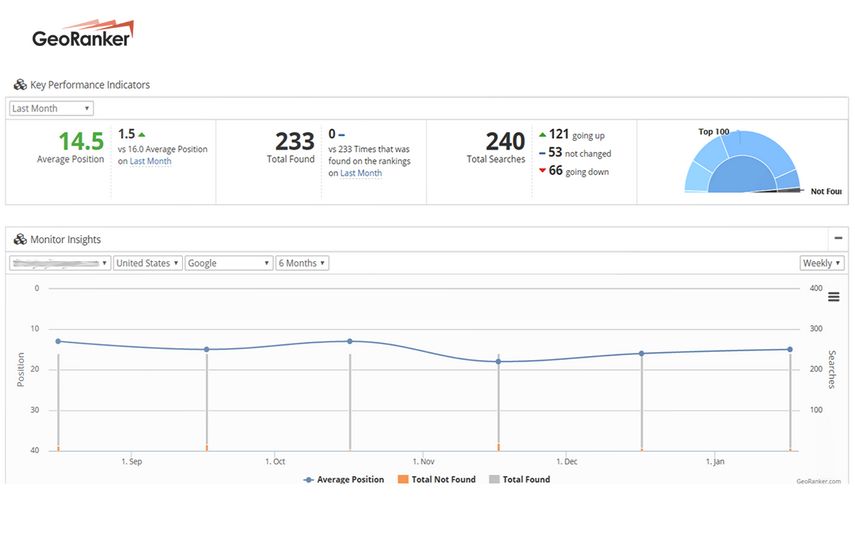Click the GeoRanker.com chart credit link
855x538 pixels.
point(818,481)
